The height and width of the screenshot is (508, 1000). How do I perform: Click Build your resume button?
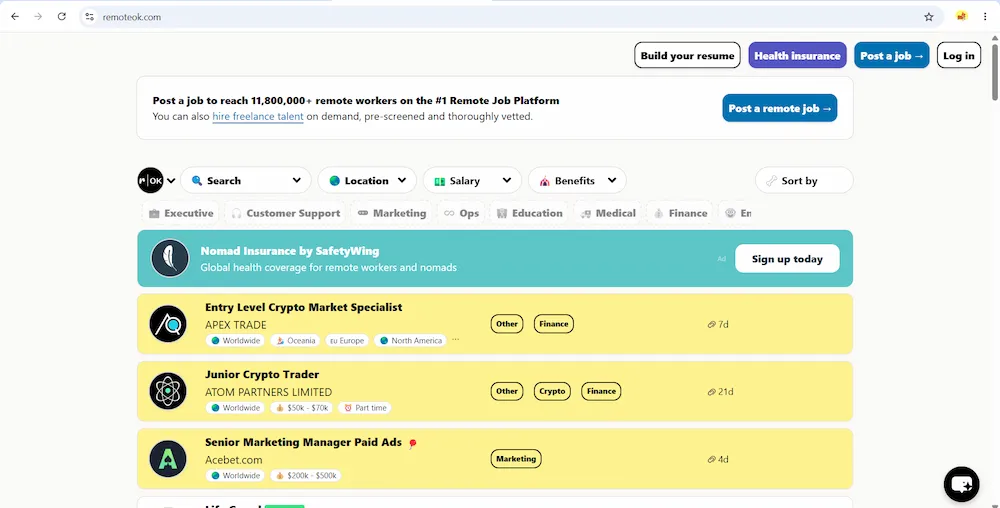687,55
